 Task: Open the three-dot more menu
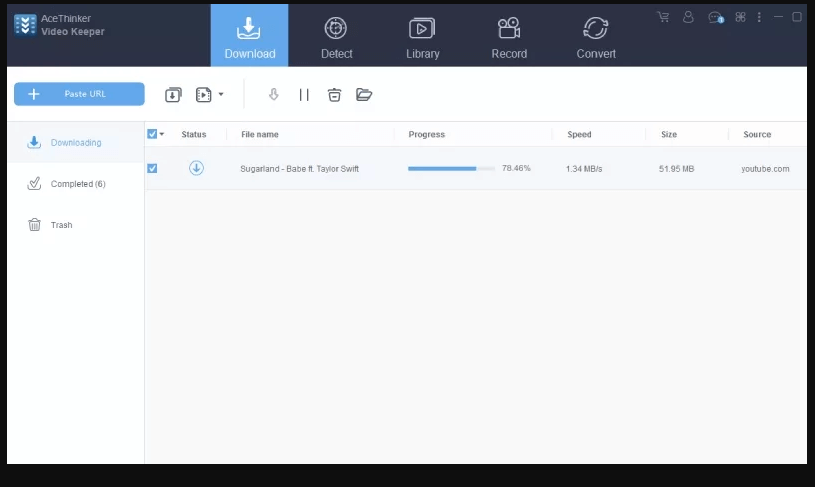759,17
